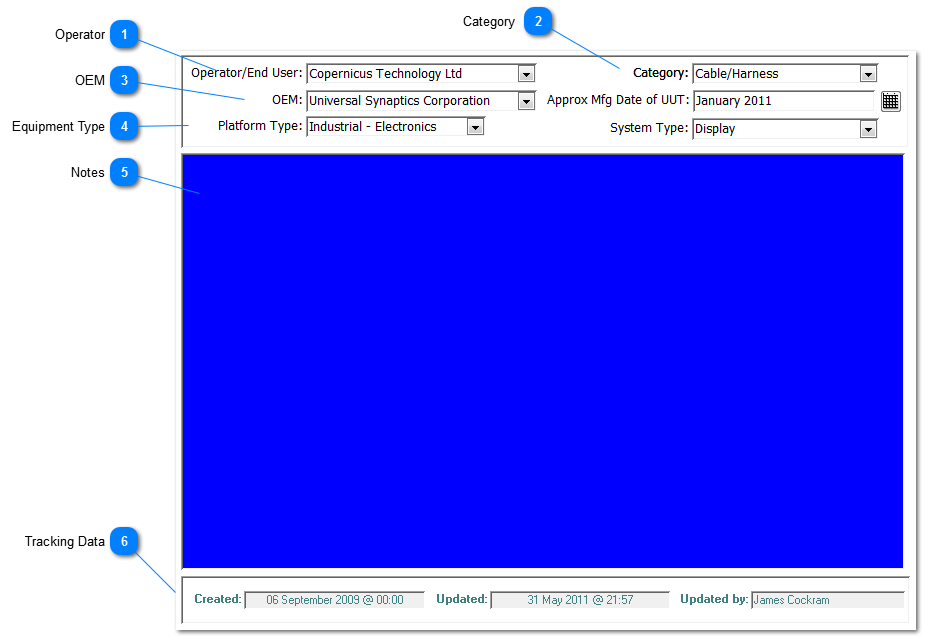Open the OEM dropdown arrow
925x639 pixels.
pos(526,101)
